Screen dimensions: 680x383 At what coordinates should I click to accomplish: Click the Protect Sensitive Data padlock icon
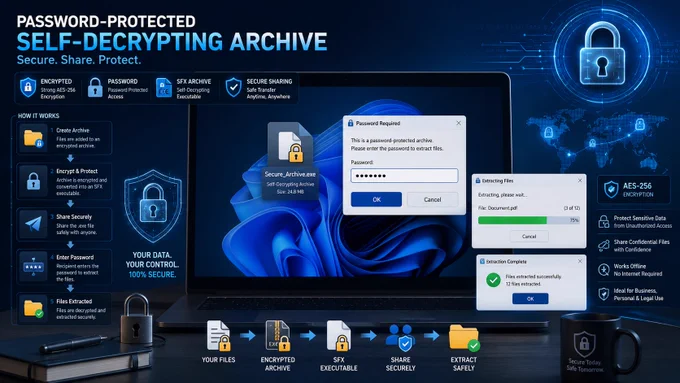604,221
